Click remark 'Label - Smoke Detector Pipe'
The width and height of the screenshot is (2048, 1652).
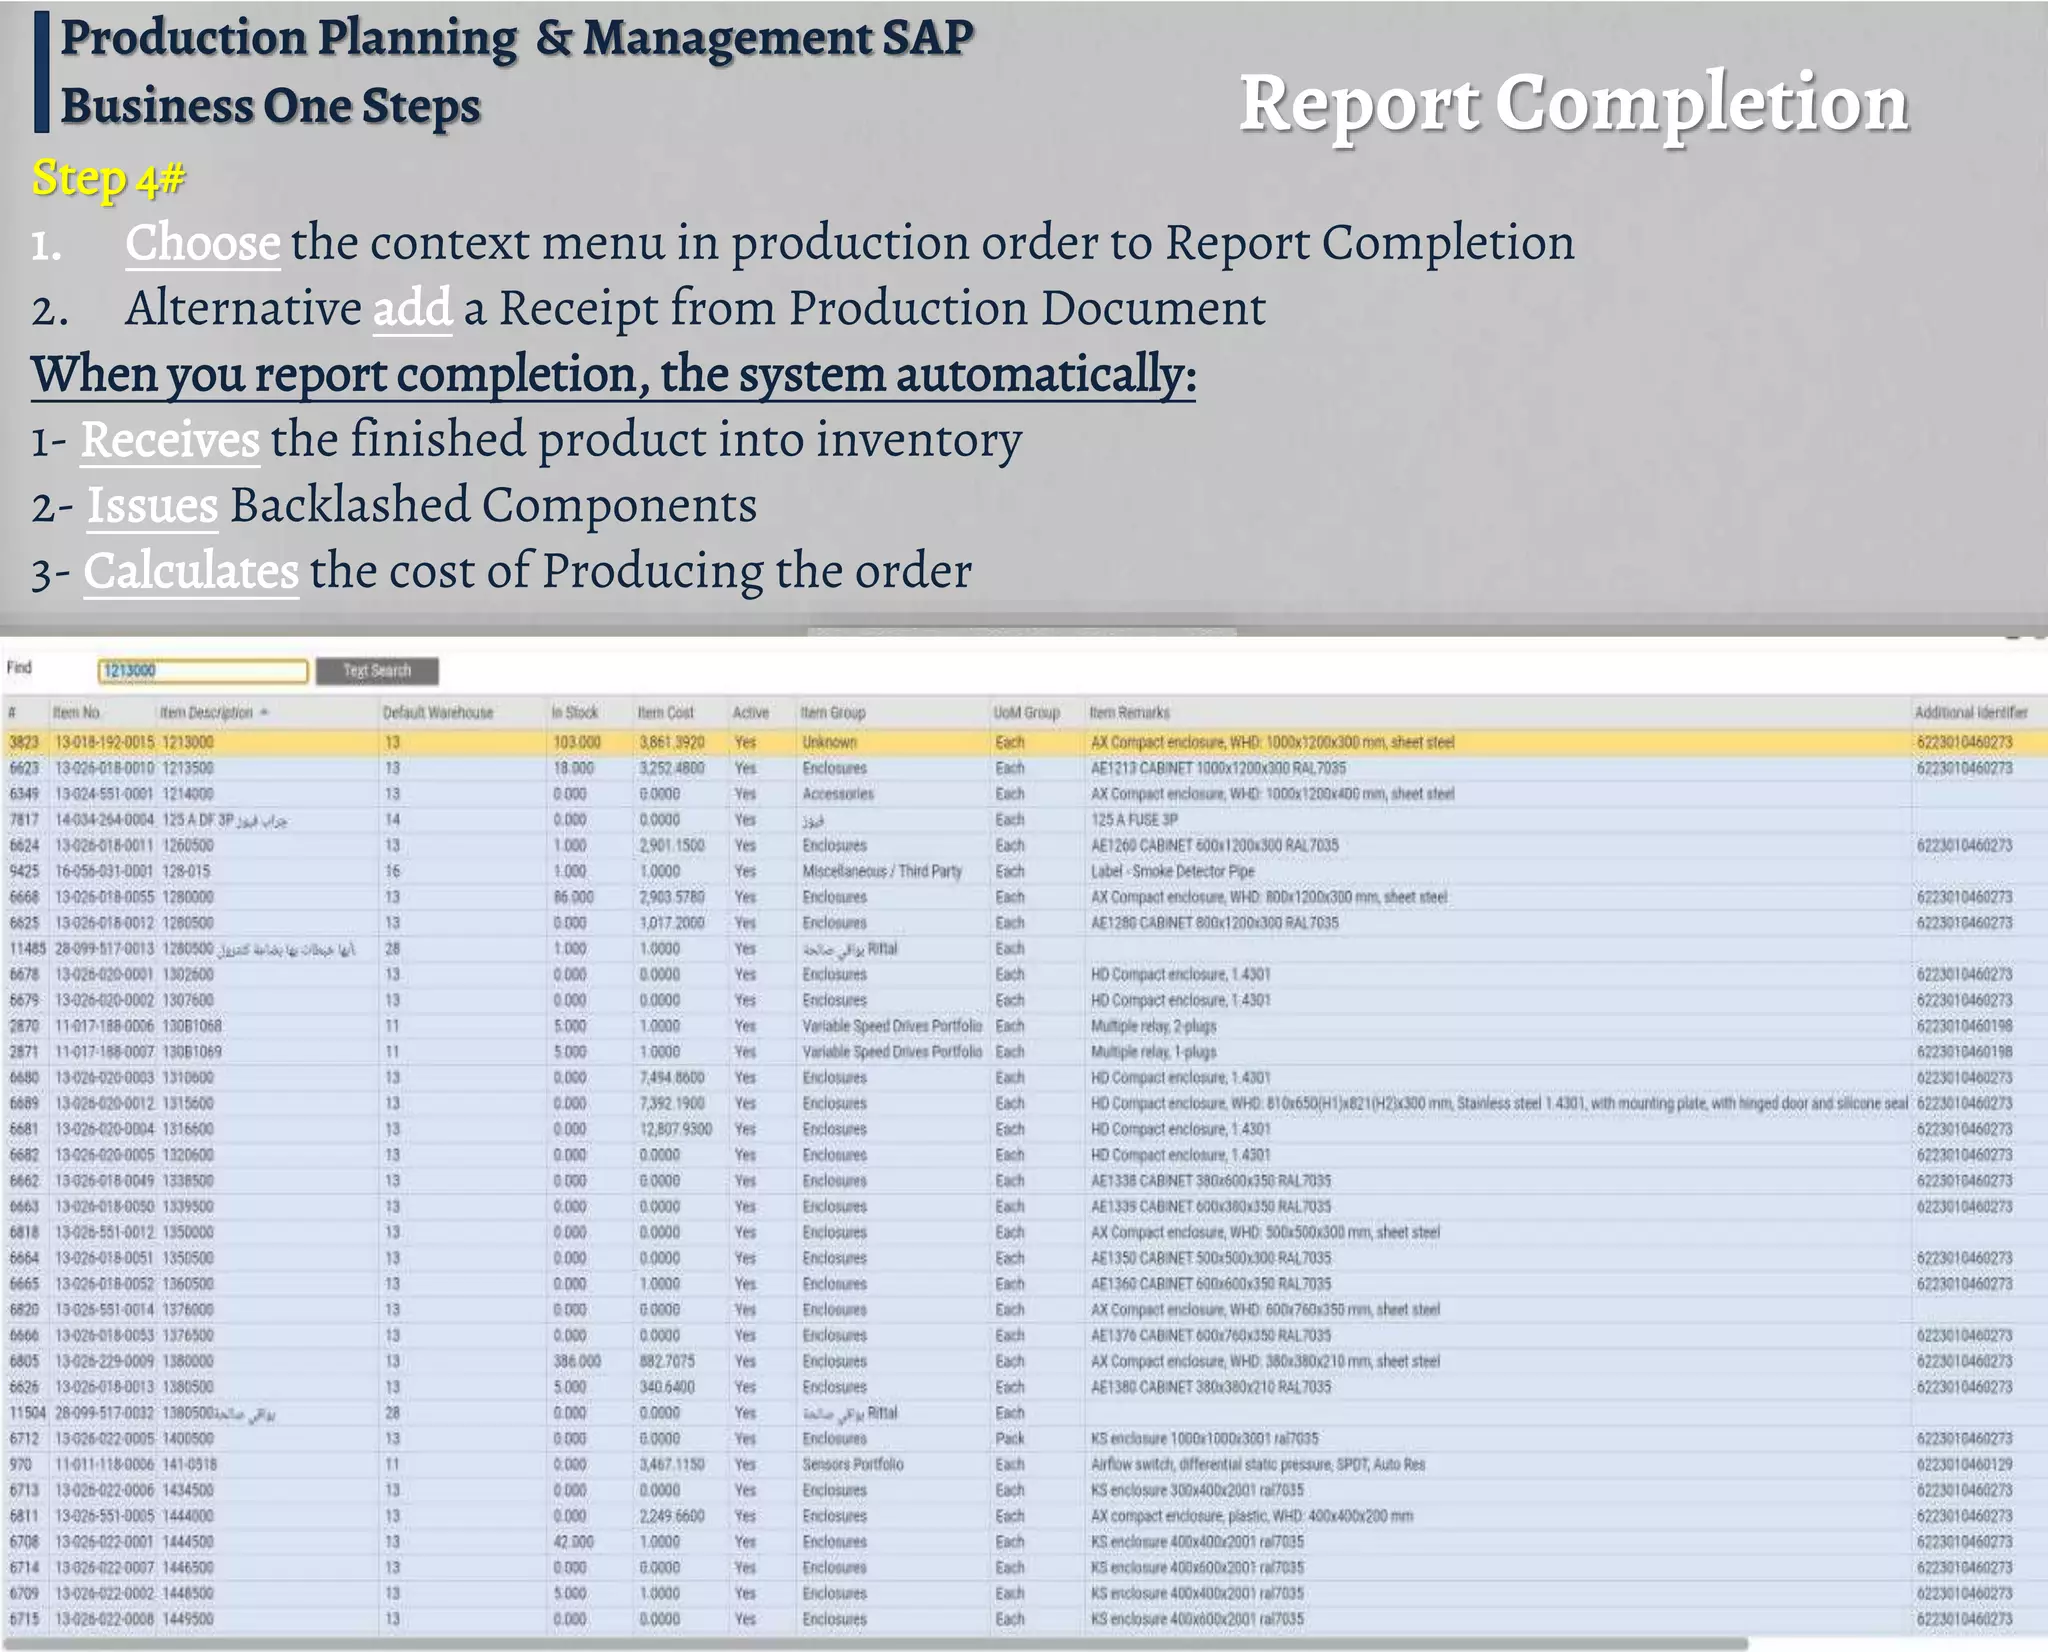tap(1173, 871)
